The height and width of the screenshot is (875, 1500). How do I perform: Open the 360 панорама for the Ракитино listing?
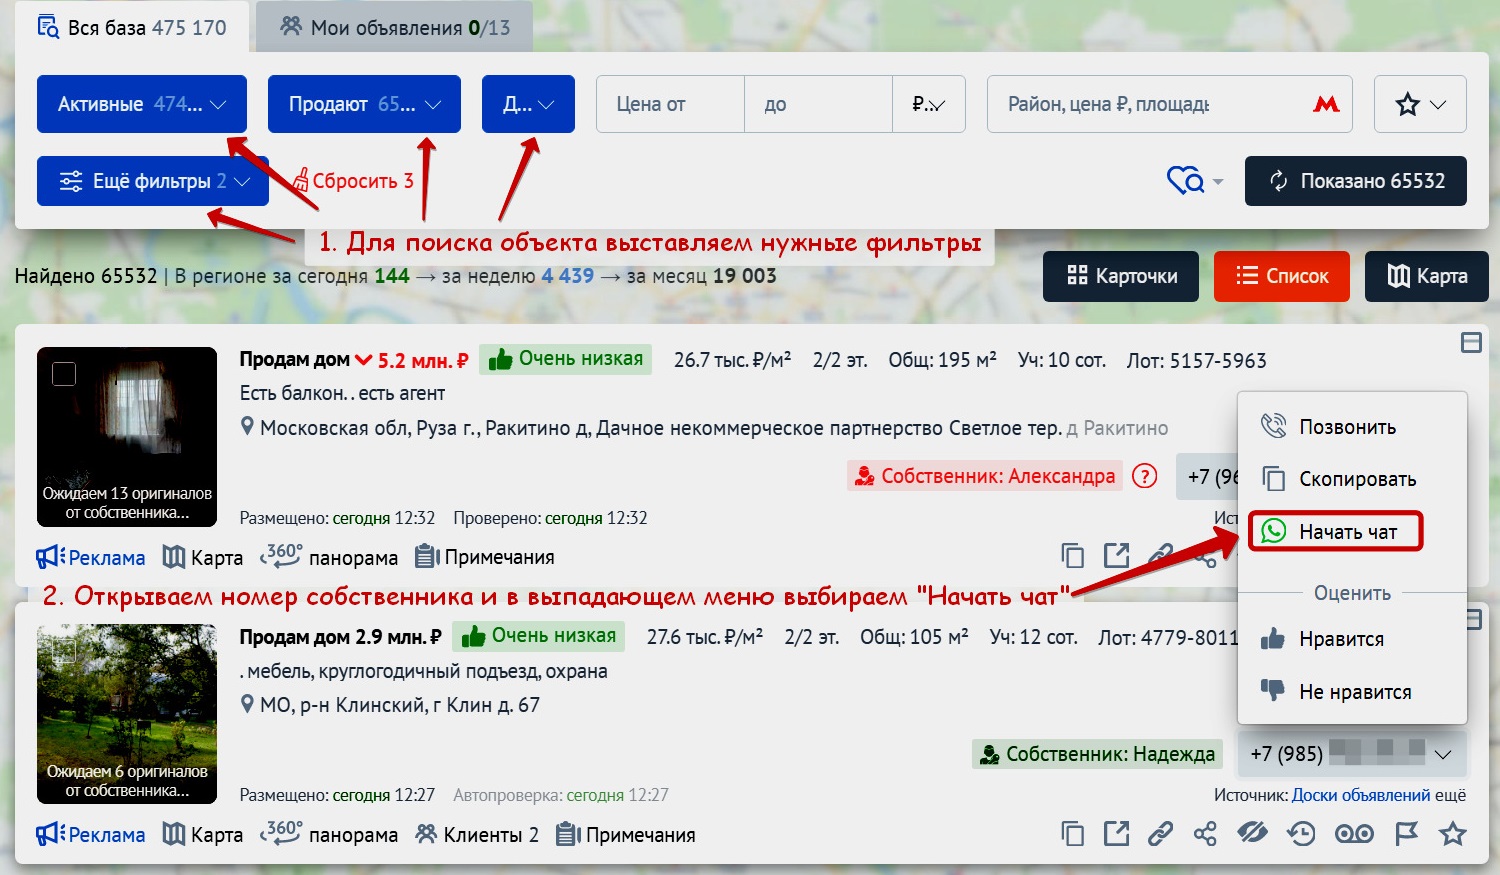pos(328,556)
